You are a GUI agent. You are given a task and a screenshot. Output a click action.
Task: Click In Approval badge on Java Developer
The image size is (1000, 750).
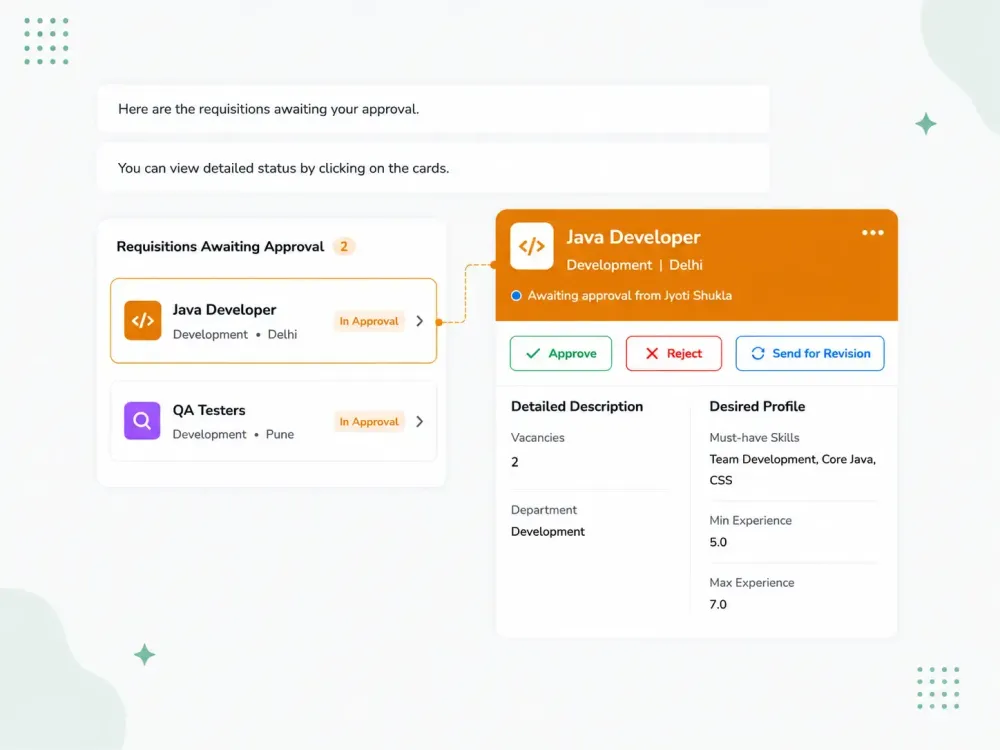click(x=369, y=321)
